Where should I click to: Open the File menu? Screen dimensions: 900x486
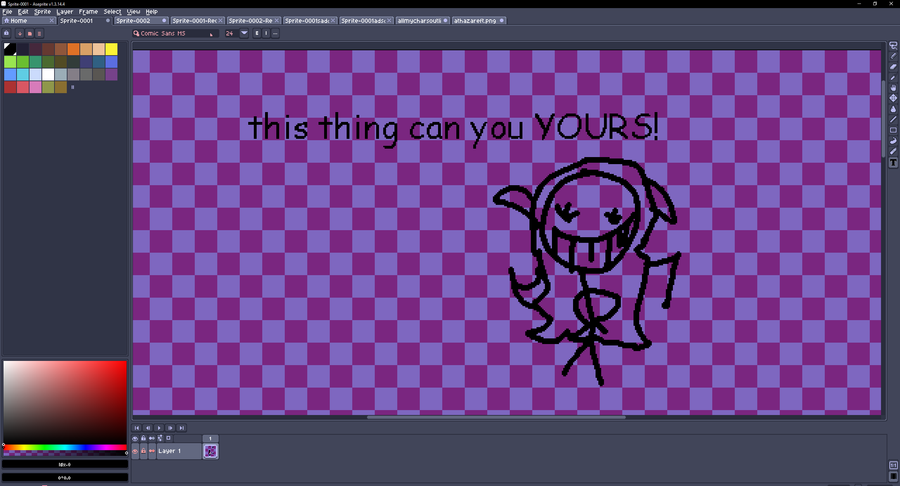click(7, 11)
